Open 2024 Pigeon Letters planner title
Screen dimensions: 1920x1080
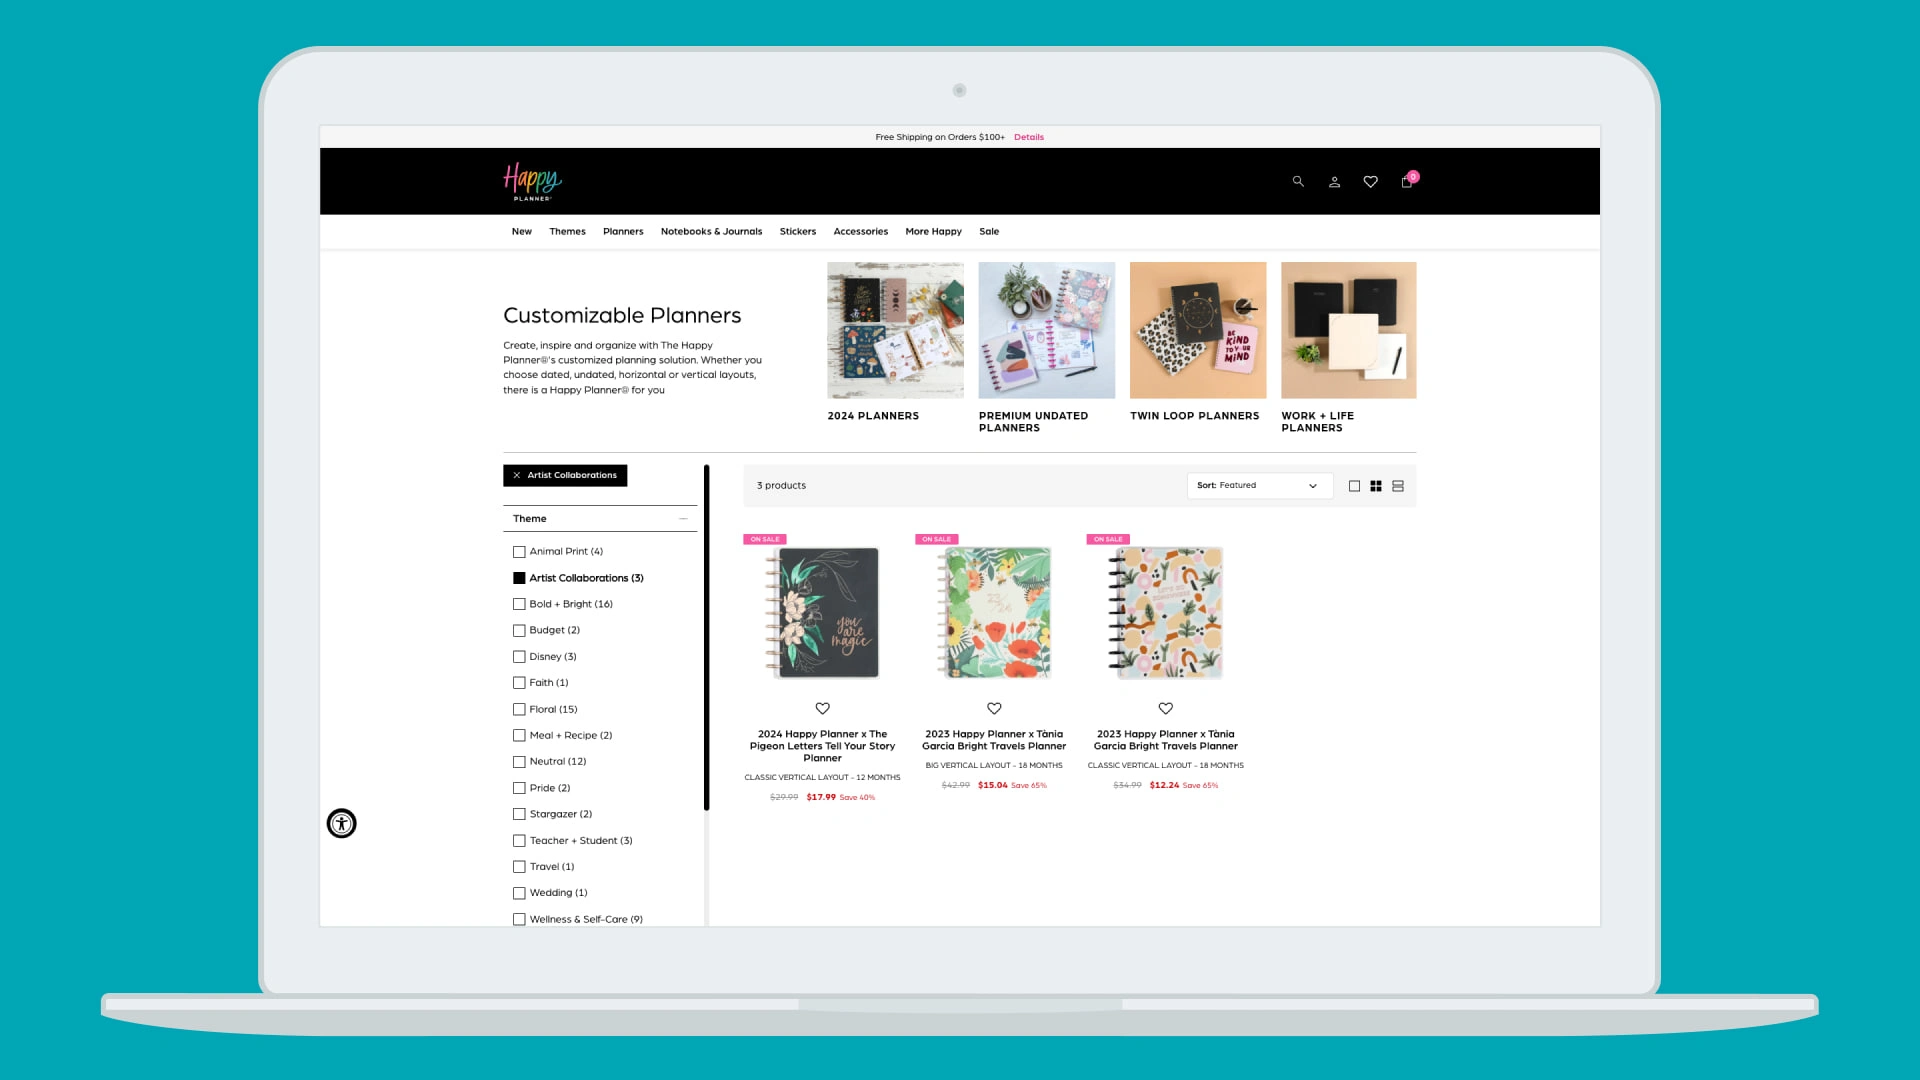[822, 746]
